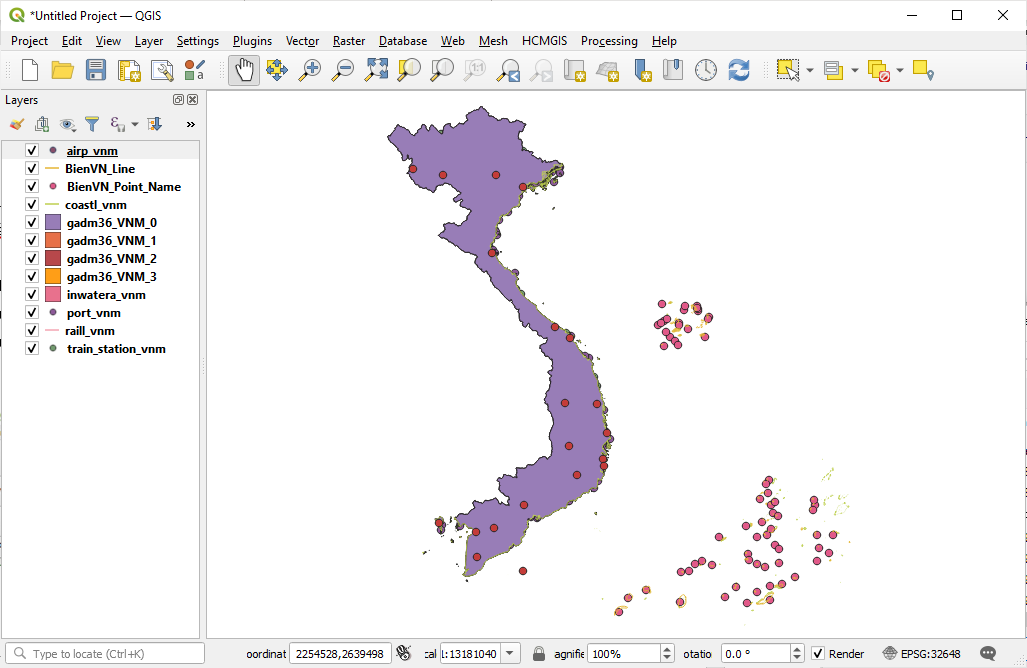Viewport: 1027px width, 668px height.
Task: Open the Layout Manager icon
Action: point(162,70)
